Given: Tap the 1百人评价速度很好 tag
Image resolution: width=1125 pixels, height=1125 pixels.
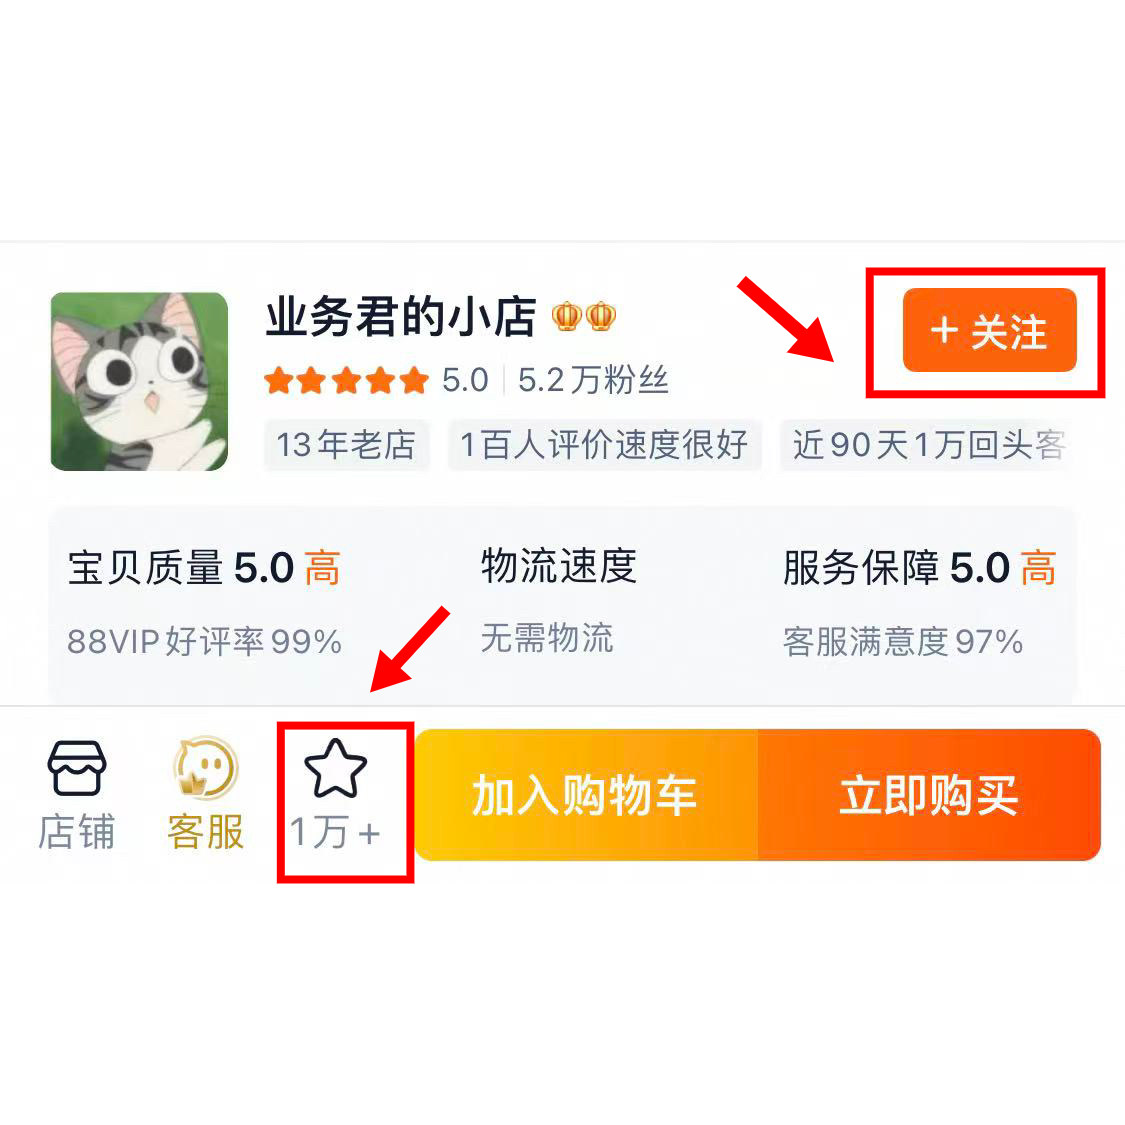Looking at the screenshot, I should [604, 445].
